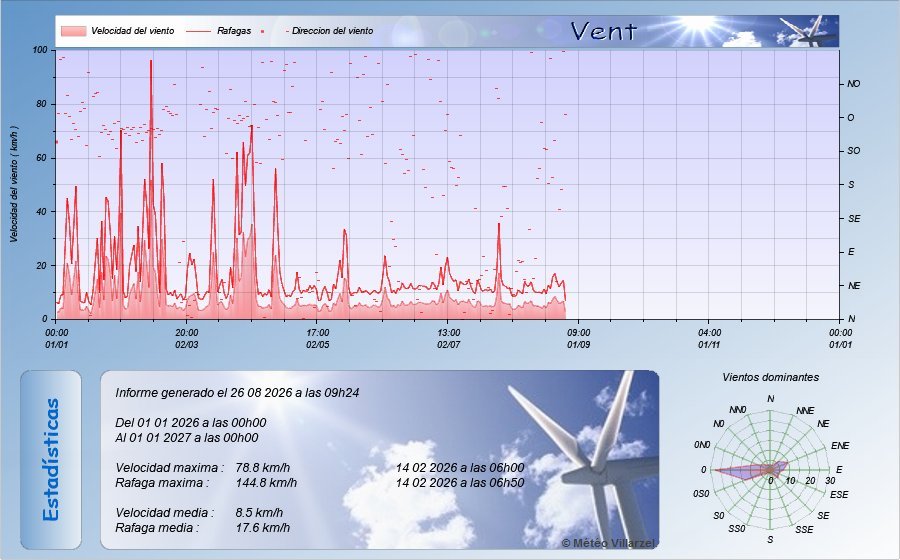The height and width of the screenshot is (560, 900).
Task: Click the Rafagas legend line
Action: [199, 31]
